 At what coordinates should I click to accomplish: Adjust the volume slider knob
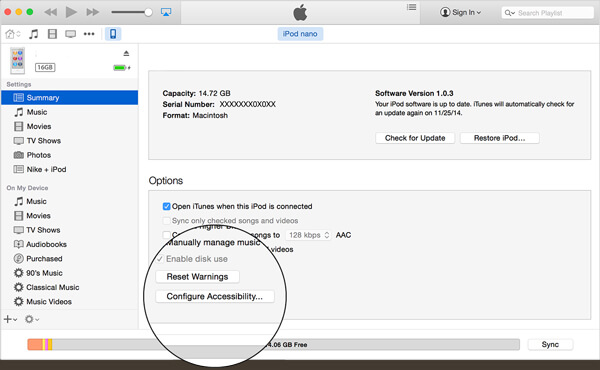point(148,12)
